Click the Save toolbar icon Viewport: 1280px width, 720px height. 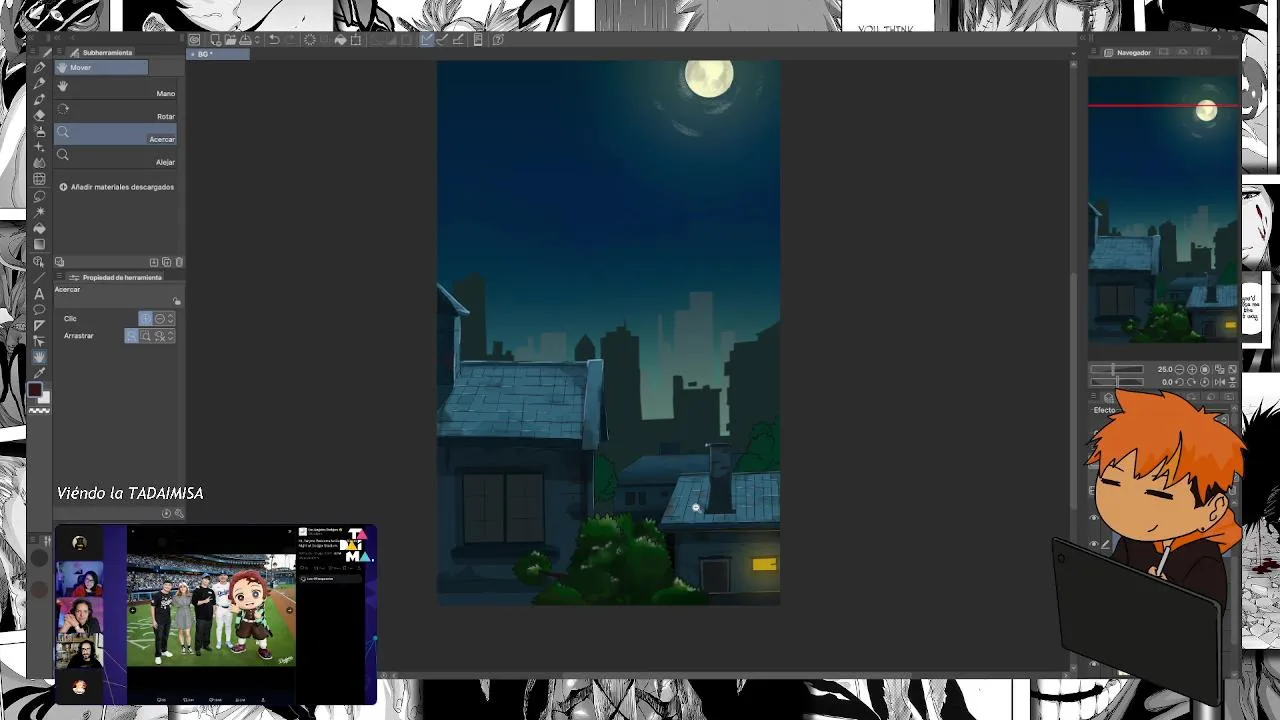pos(246,40)
